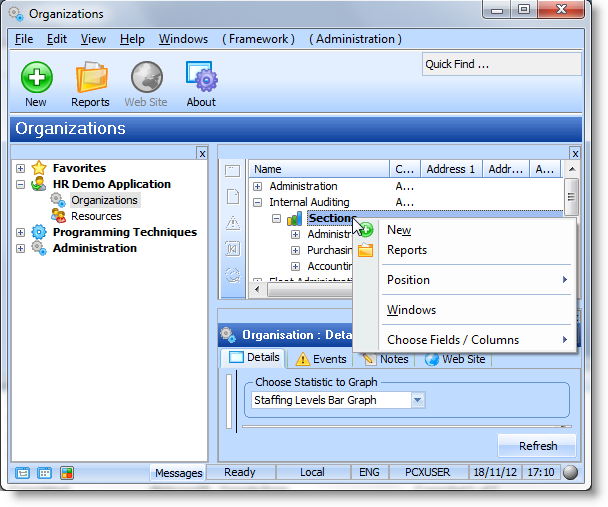Open the File menu
The height and width of the screenshot is (507, 608).
coord(24,39)
